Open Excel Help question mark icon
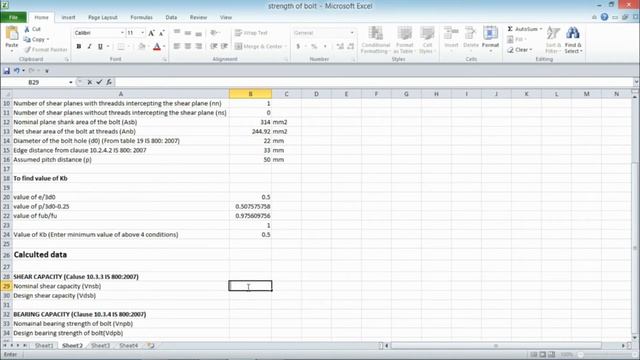 pyautogui.click(x=604, y=17)
